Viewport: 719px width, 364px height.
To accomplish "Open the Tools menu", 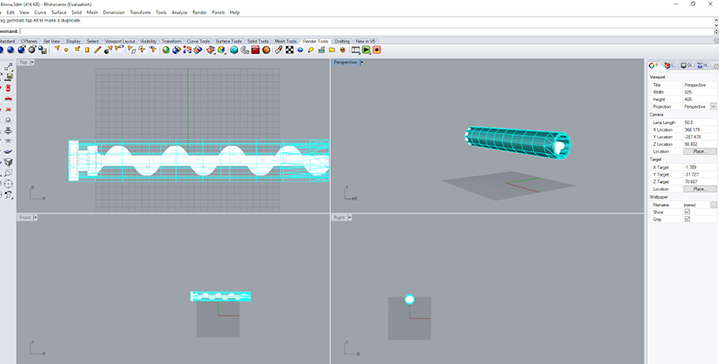I will pos(161,12).
